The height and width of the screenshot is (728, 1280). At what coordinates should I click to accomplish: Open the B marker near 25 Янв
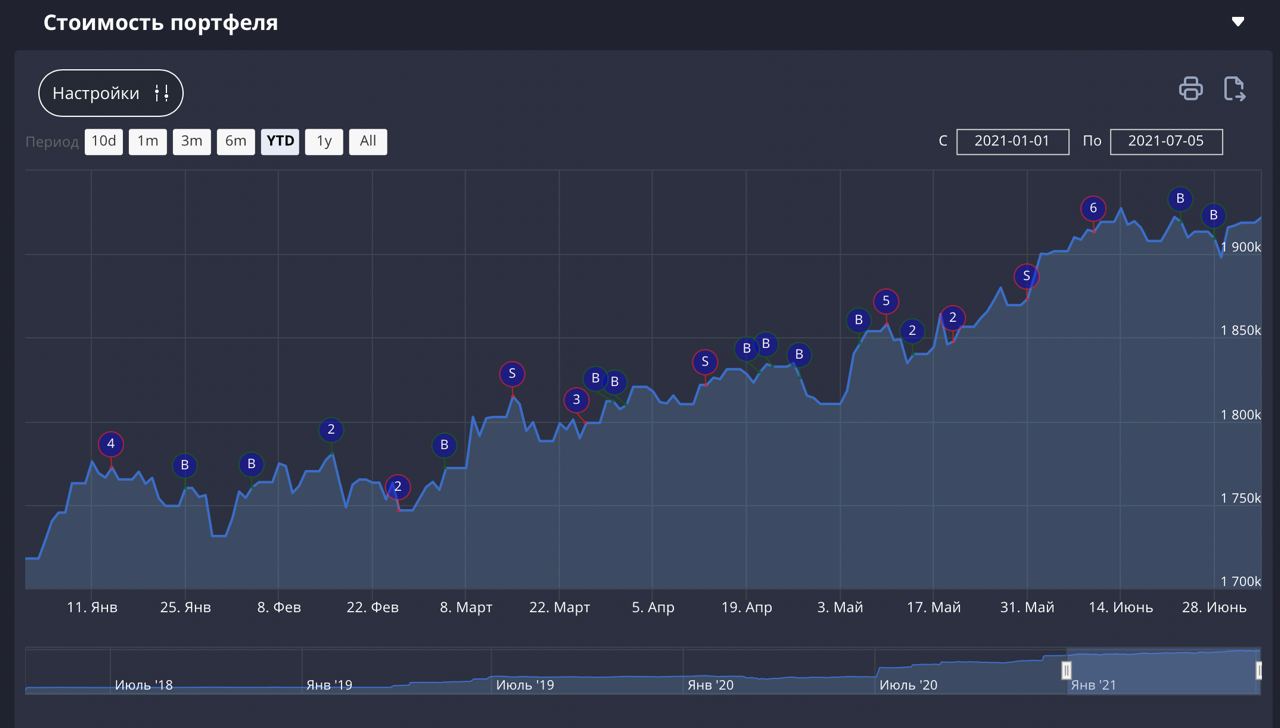coord(184,465)
